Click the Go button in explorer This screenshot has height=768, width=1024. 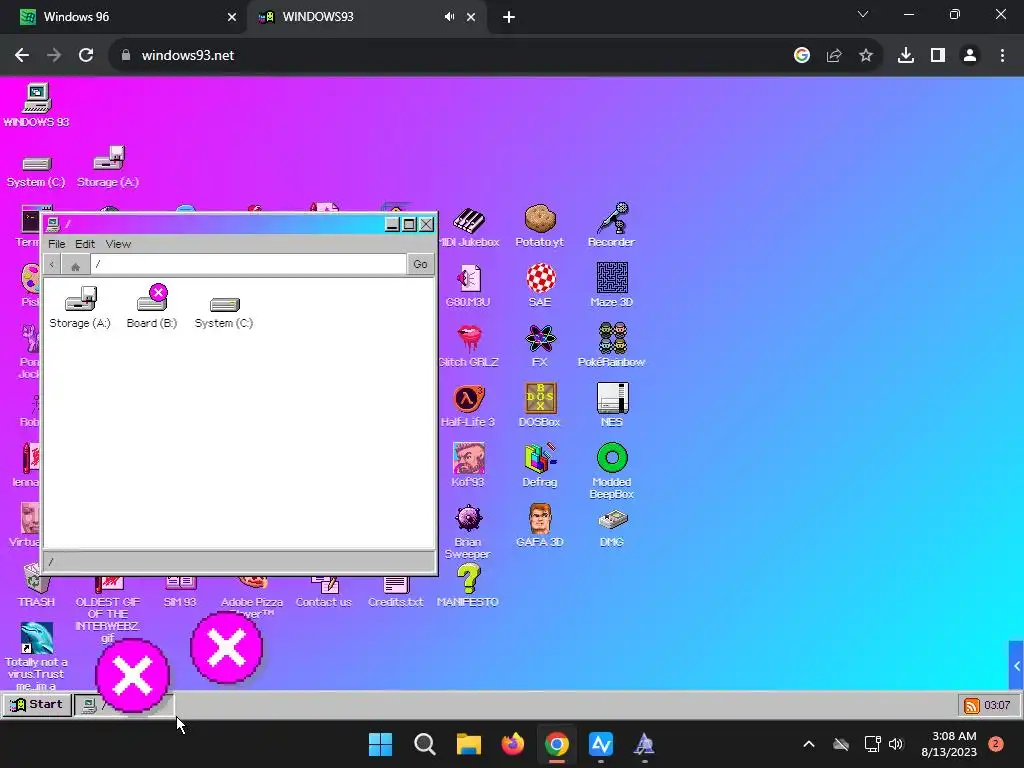tap(420, 264)
